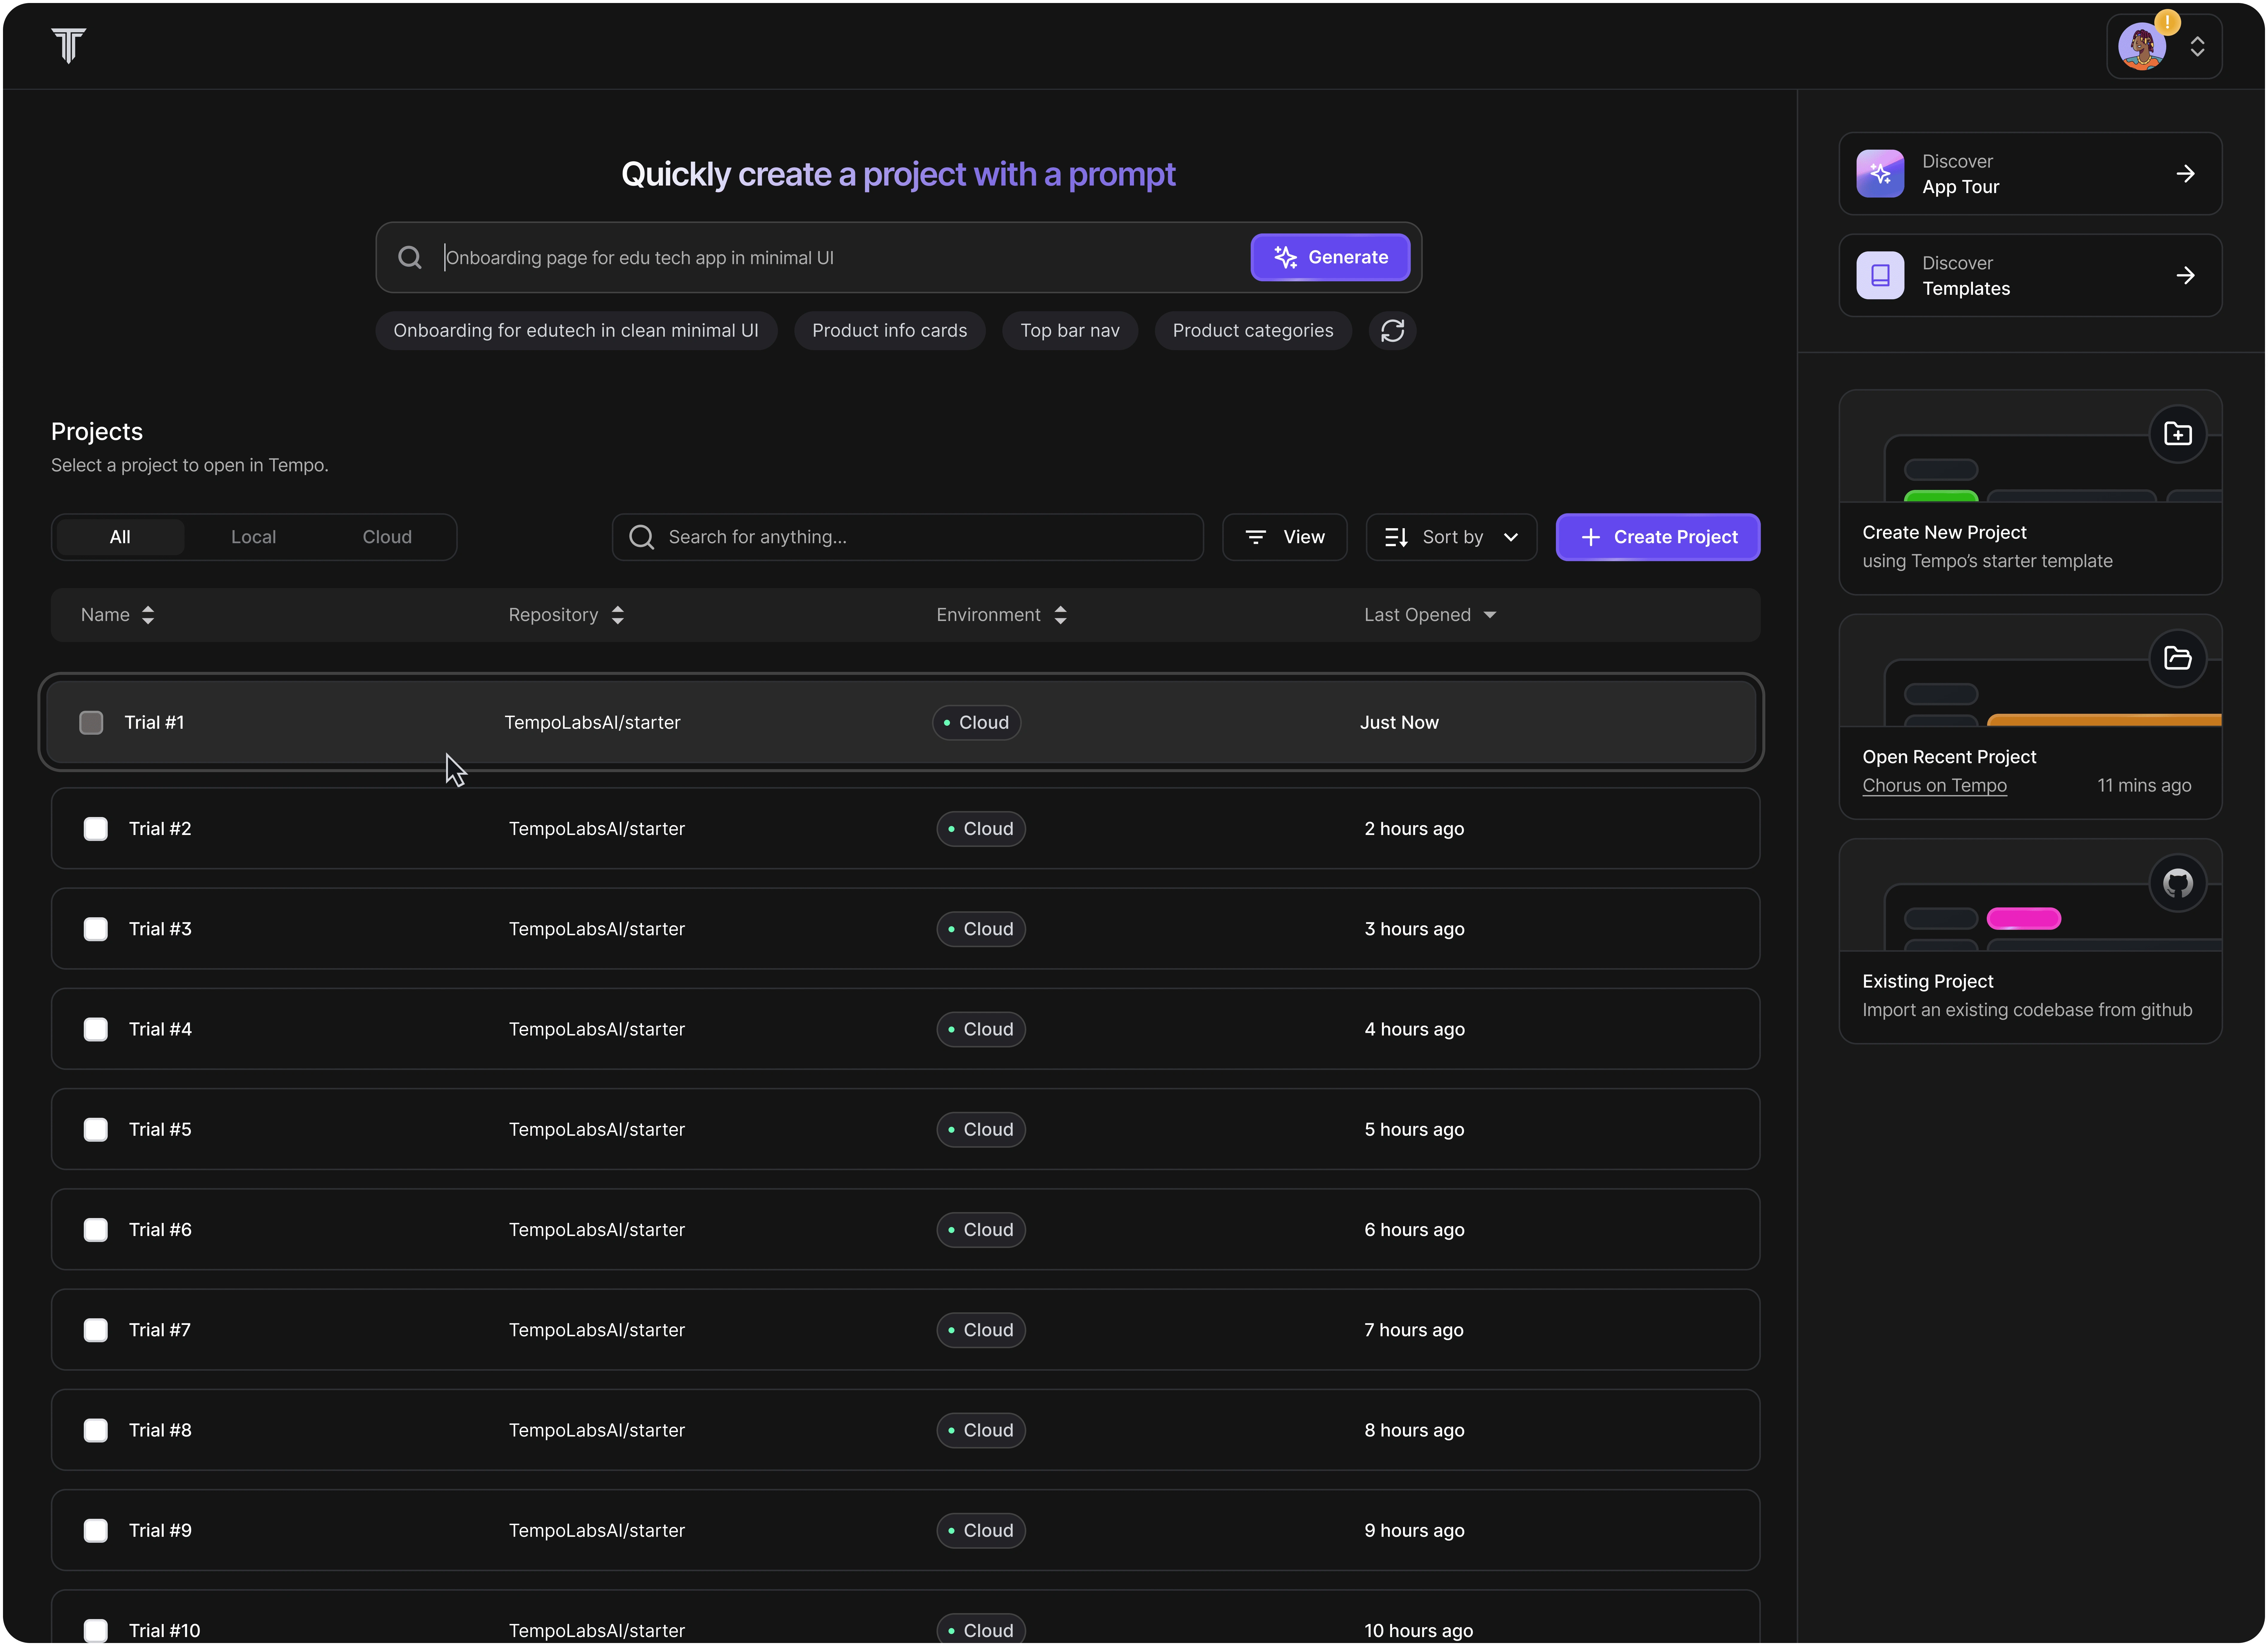2268x1646 pixels.
Task: Check the Trial #9 checkbox
Action: coord(96,1531)
